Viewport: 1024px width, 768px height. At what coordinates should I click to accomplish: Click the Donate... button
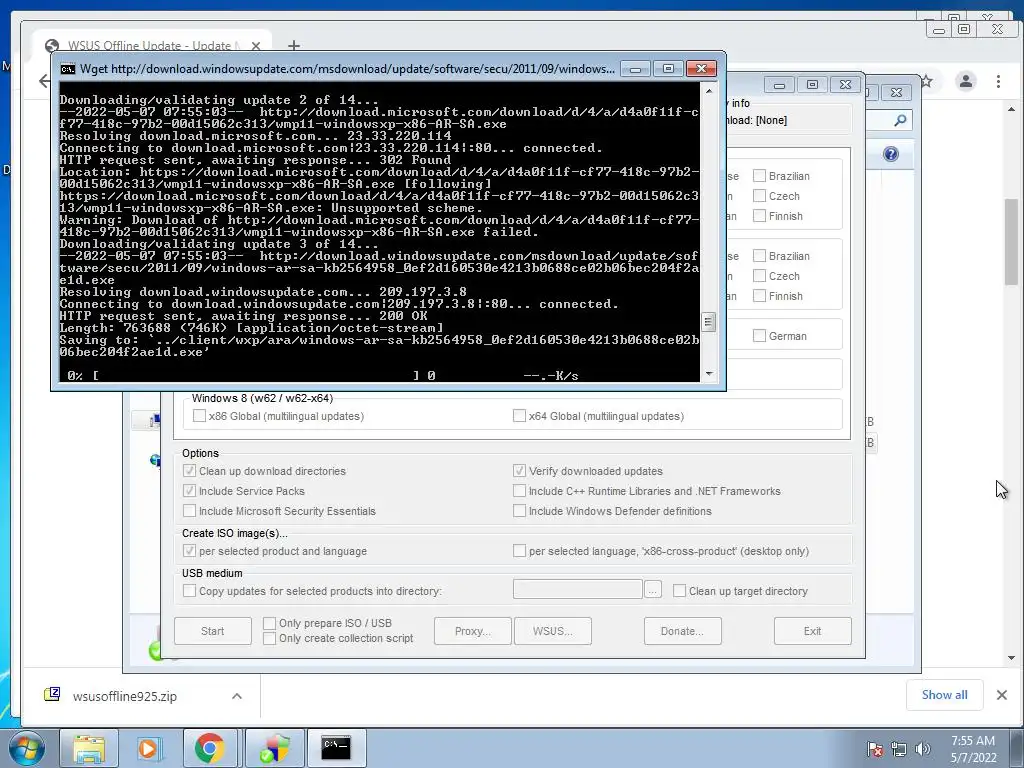coord(682,631)
